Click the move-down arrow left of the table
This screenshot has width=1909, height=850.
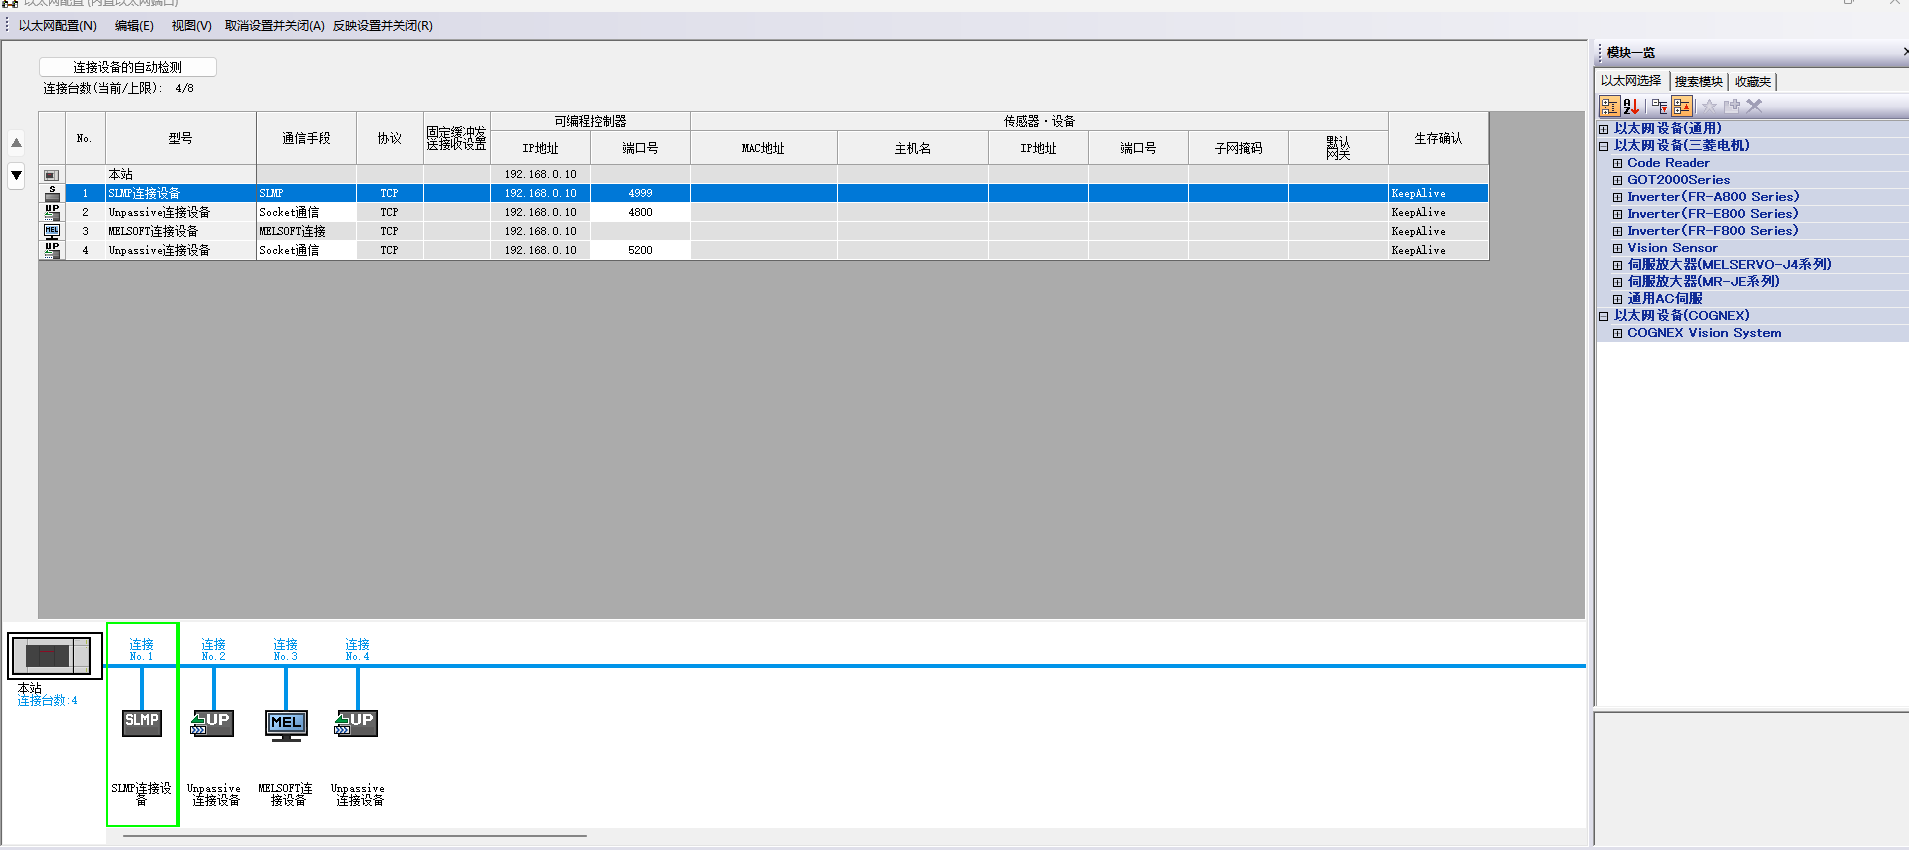coord(16,175)
